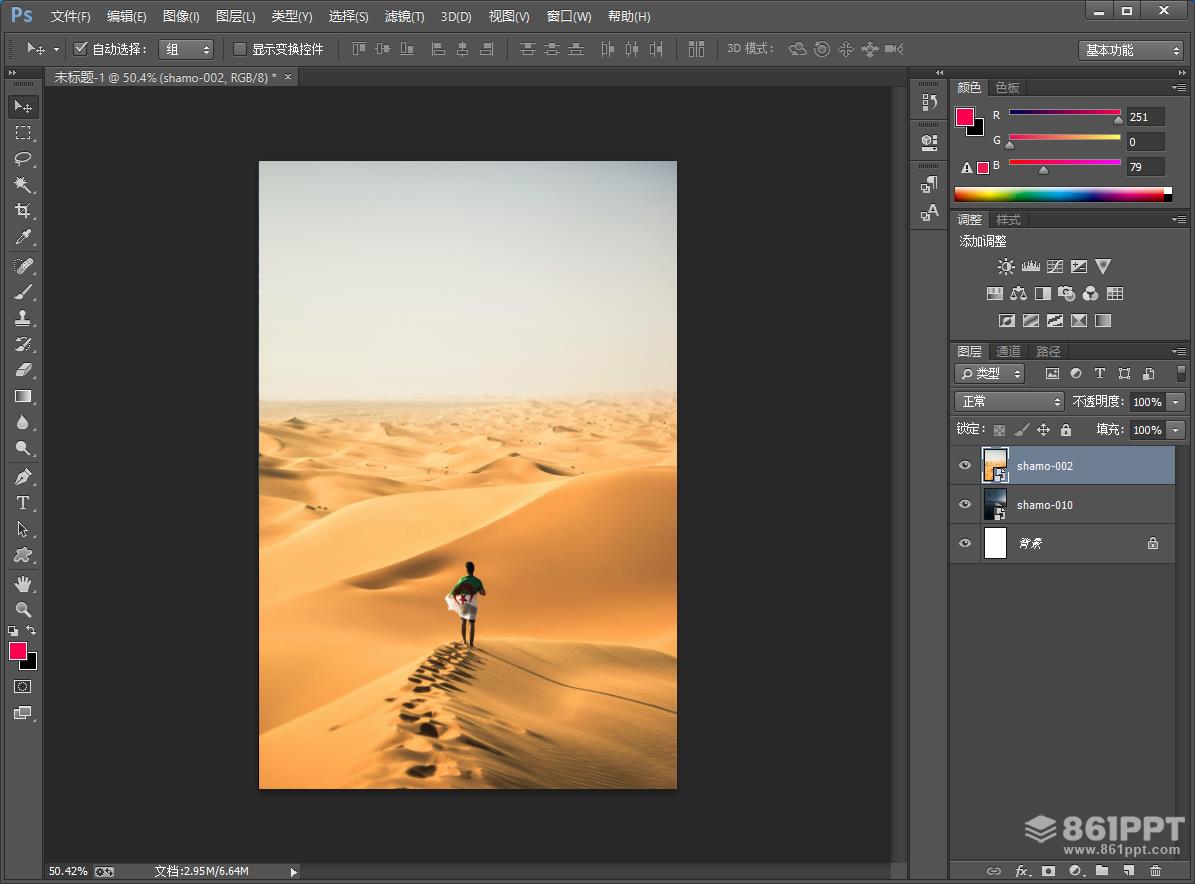The width and height of the screenshot is (1195, 884).
Task: Open the Color panel flyout menu
Action: coord(1179,88)
